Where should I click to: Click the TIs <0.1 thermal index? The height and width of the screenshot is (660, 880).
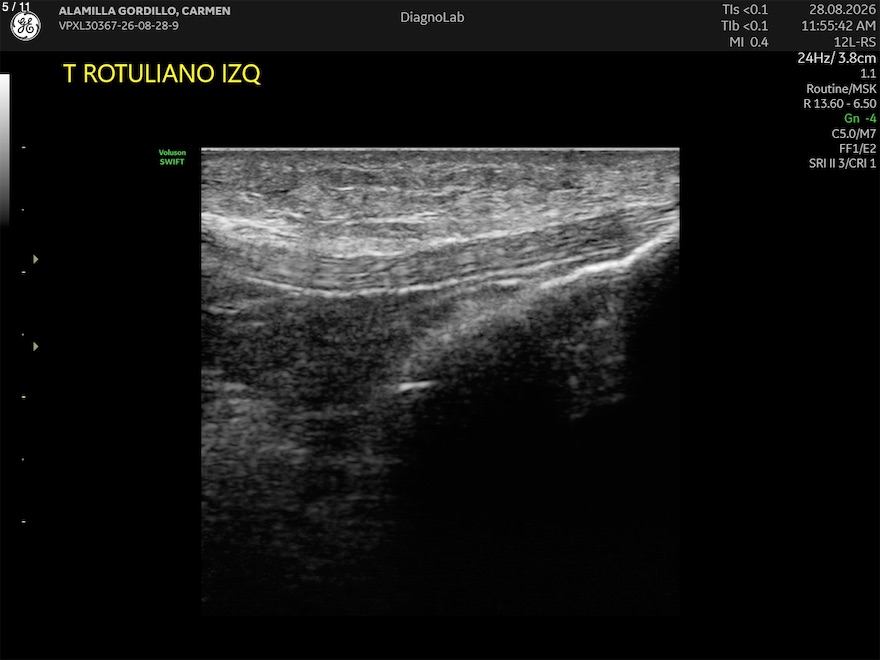(x=745, y=10)
